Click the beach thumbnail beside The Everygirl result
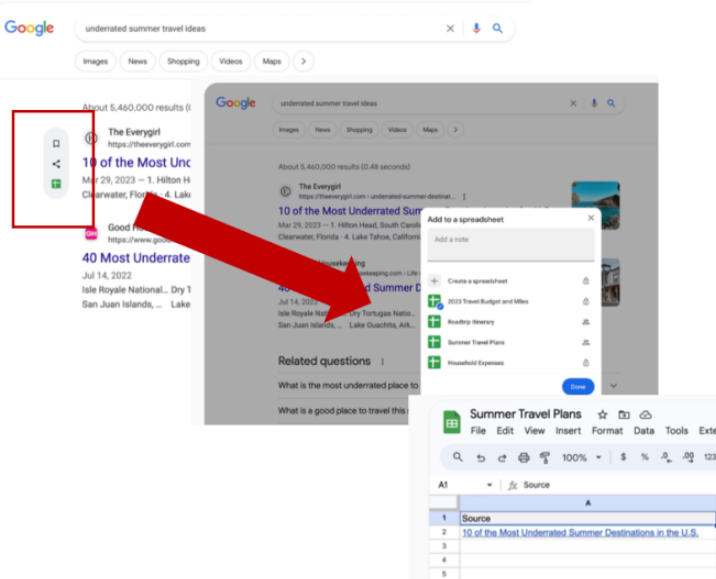The width and height of the screenshot is (716, 579). [595, 205]
